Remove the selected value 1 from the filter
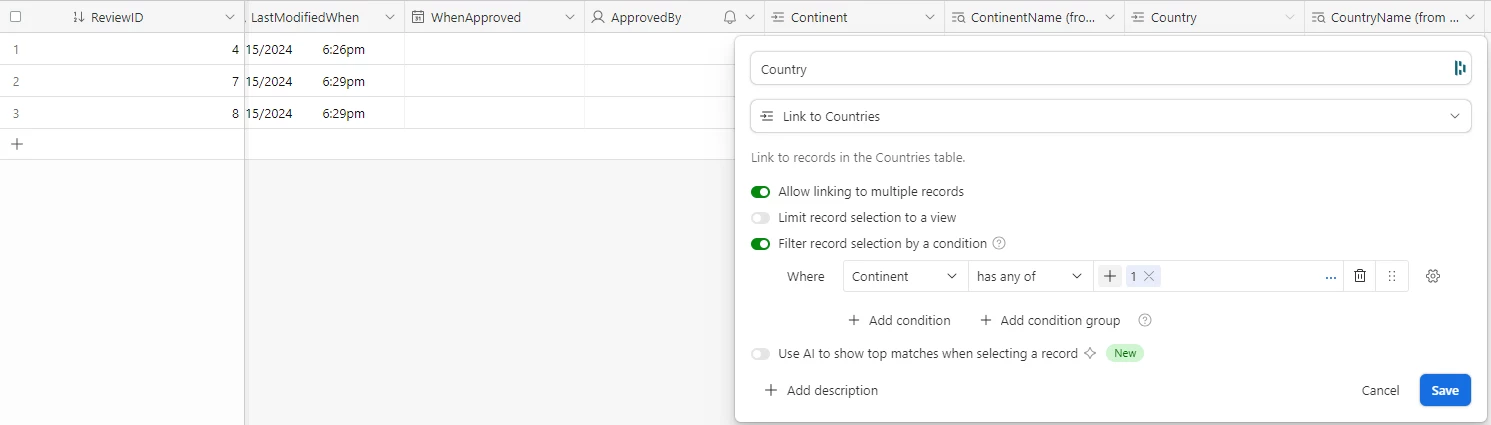 [1150, 276]
